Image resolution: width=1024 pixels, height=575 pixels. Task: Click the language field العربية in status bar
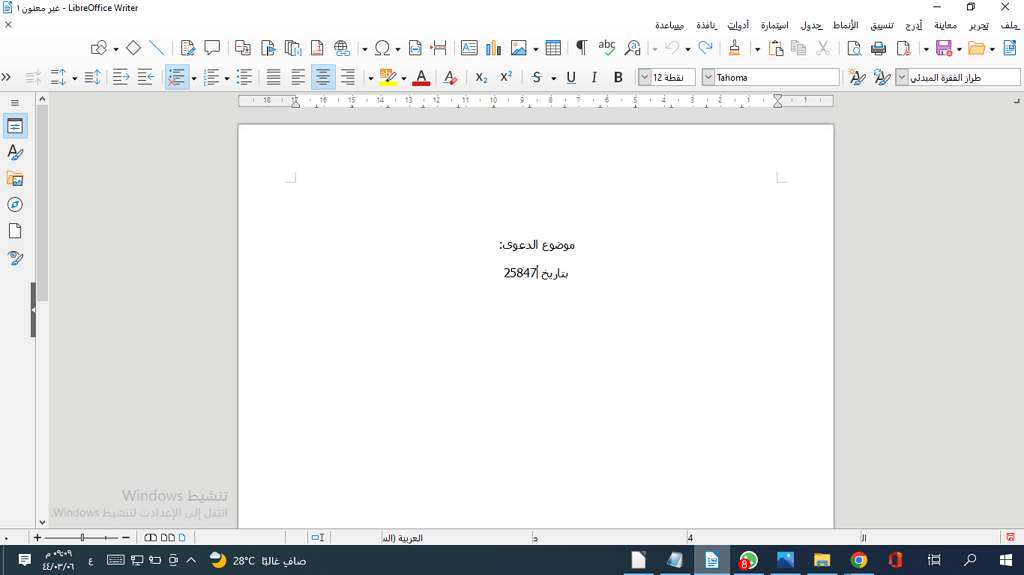click(402, 538)
